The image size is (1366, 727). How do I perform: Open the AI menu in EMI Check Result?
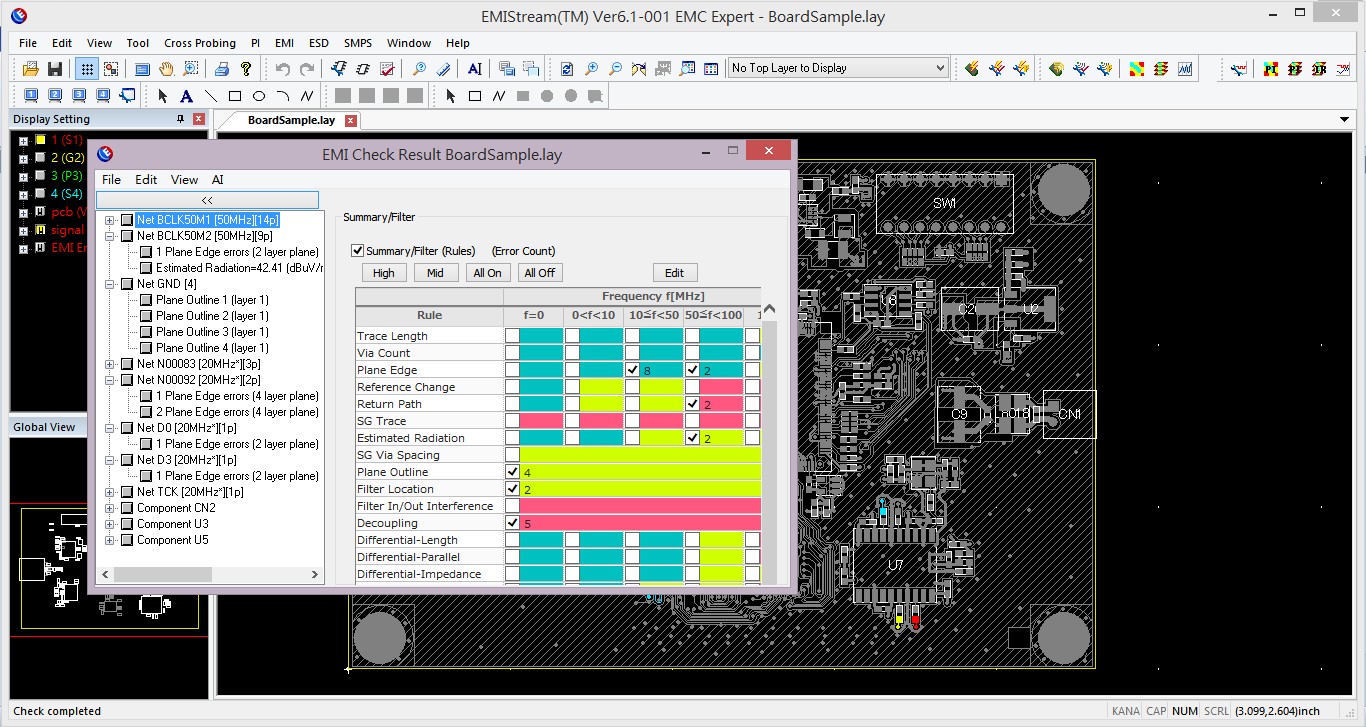pyautogui.click(x=217, y=180)
